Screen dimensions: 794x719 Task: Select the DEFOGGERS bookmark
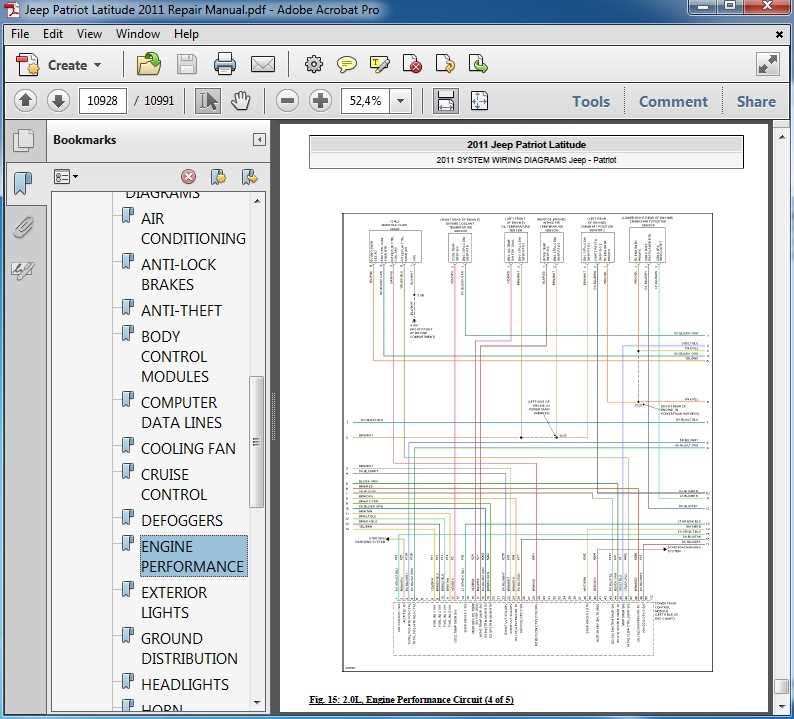[x=182, y=521]
